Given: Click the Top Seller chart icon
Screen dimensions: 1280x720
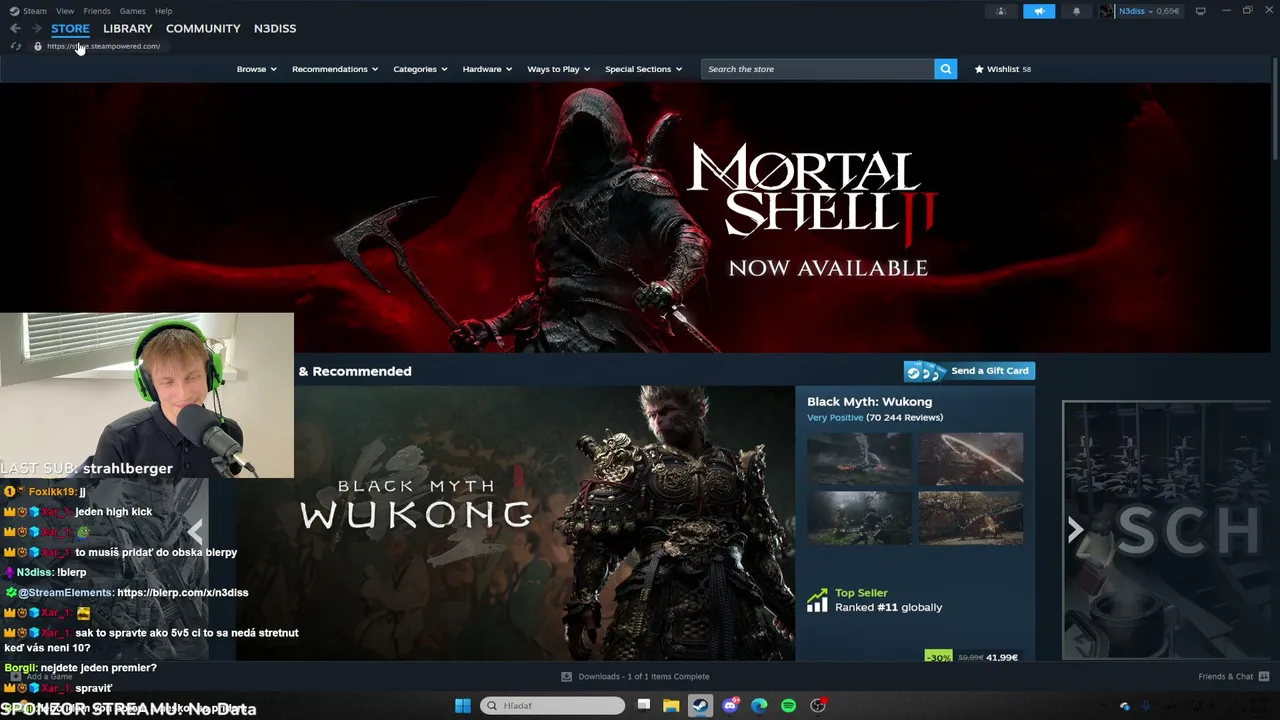Looking at the screenshot, I should point(817,600).
